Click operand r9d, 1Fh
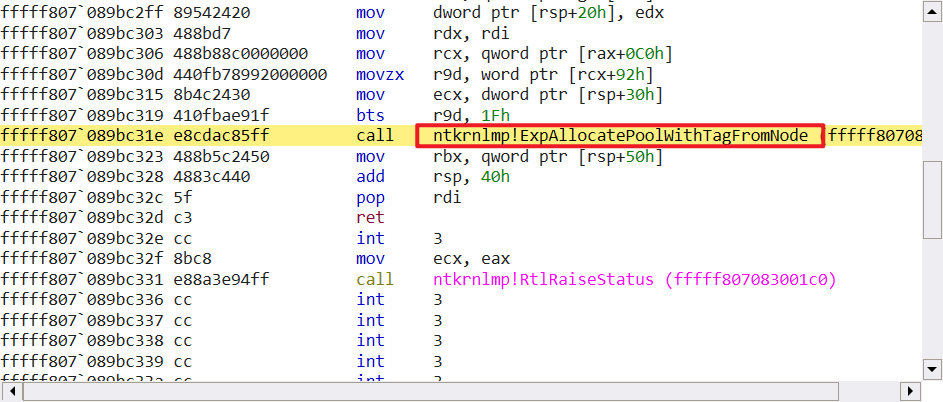The height and width of the screenshot is (402, 943). [472, 115]
